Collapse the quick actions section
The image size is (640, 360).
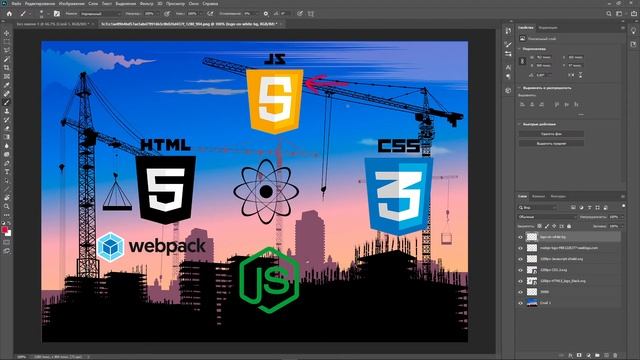pos(520,124)
